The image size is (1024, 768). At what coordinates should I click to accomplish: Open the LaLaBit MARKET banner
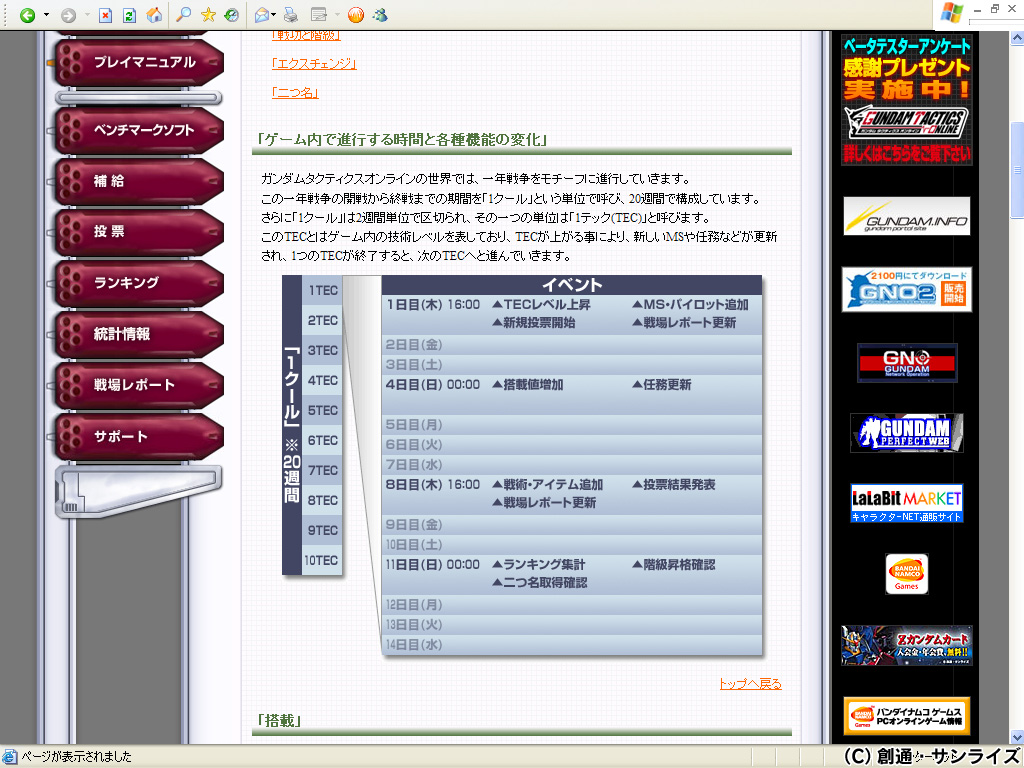pos(906,503)
